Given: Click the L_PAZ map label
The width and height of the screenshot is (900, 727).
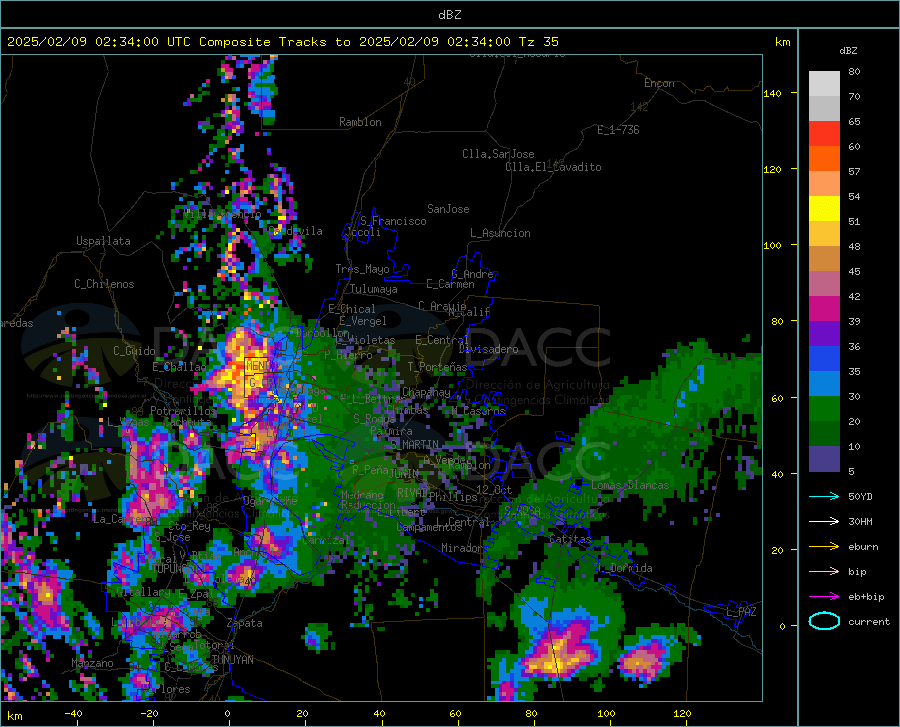Looking at the screenshot, I should pyautogui.click(x=741, y=612).
